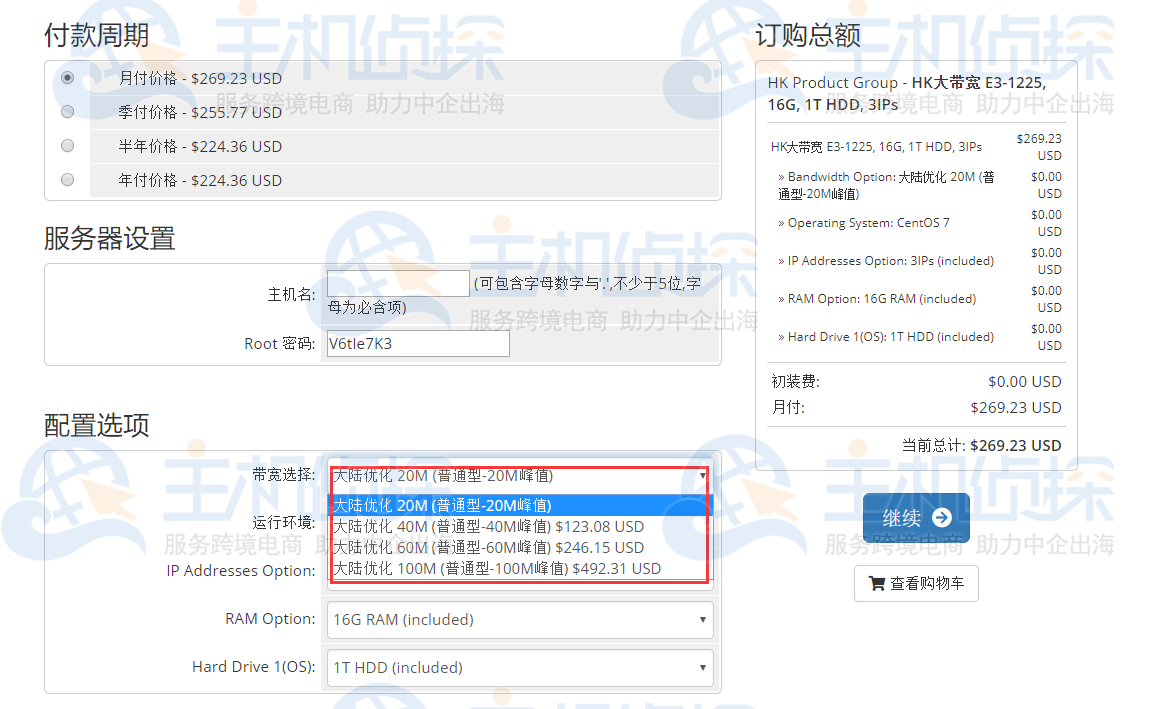This screenshot has height=709, width=1152.
Task: Select quarterly price $255.77 USD radio button
Action: pos(68,112)
